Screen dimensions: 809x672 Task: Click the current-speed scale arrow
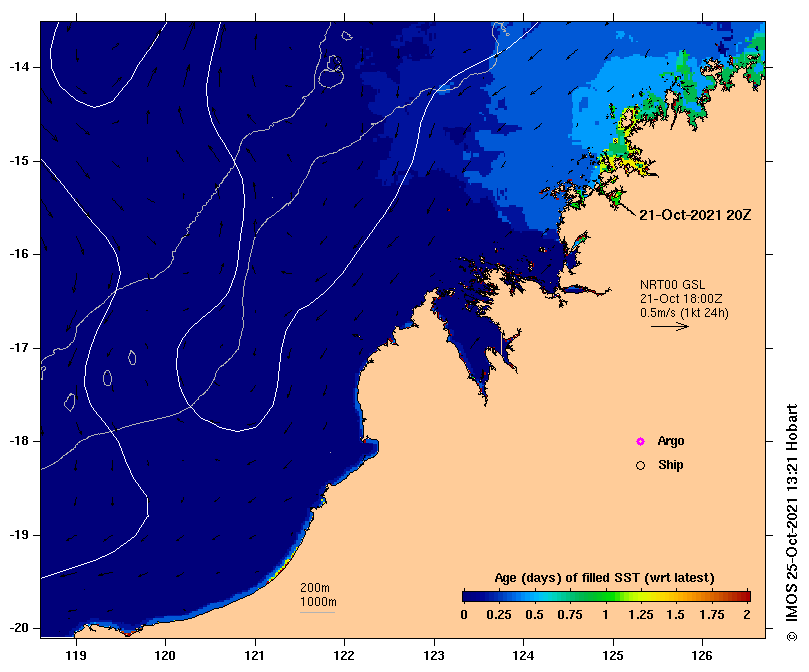[x=670, y=326]
